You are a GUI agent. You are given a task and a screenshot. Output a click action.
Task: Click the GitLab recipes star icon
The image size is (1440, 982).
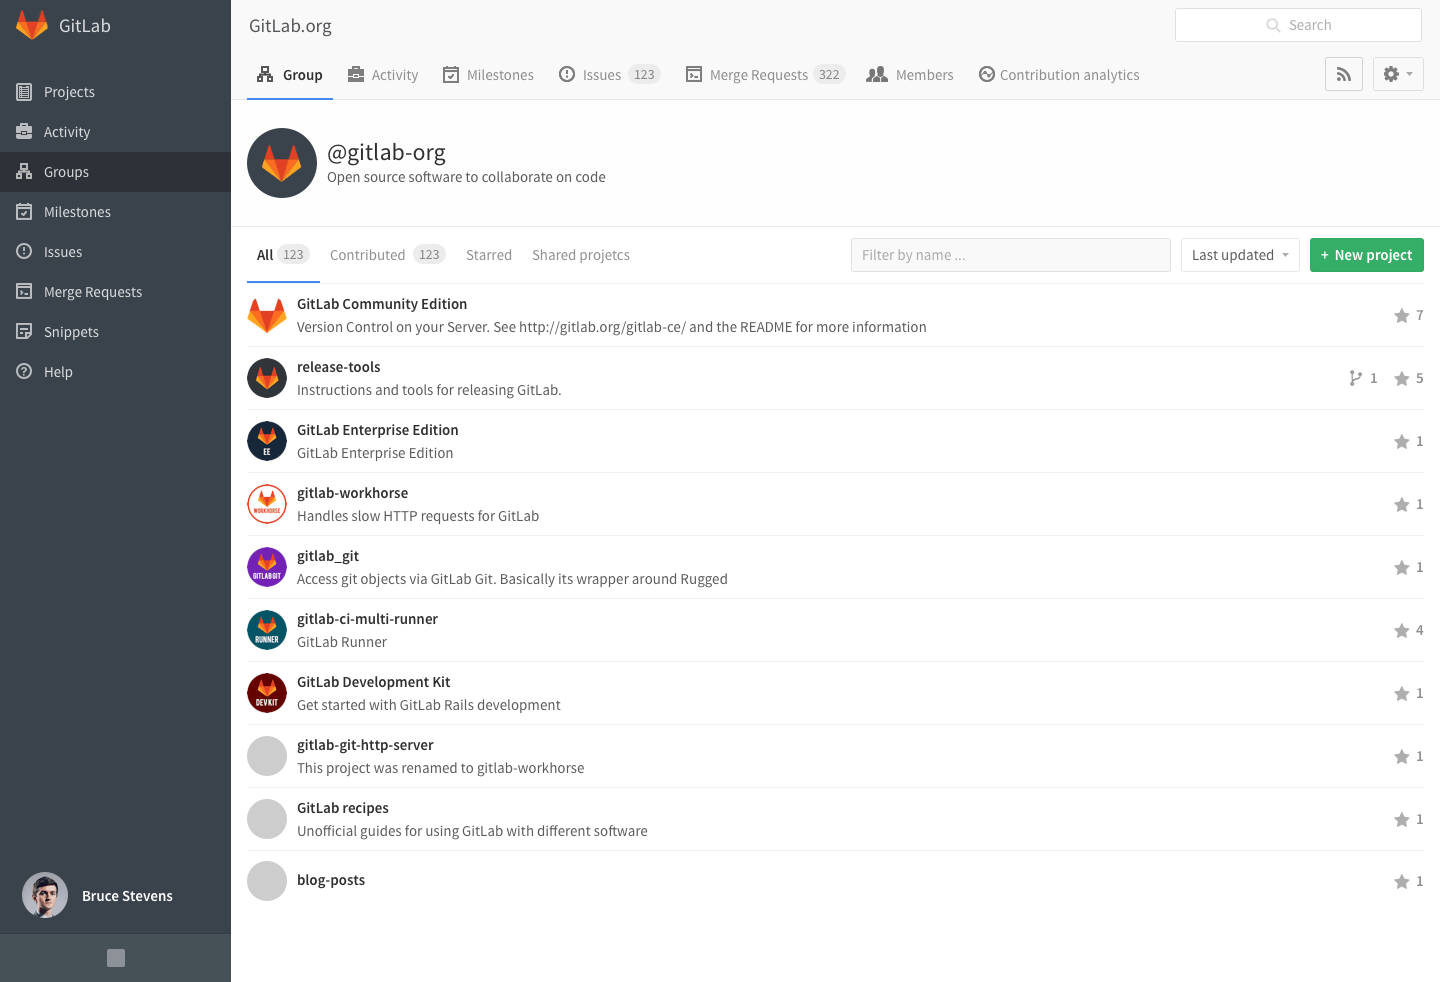click(x=1402, y=820)
